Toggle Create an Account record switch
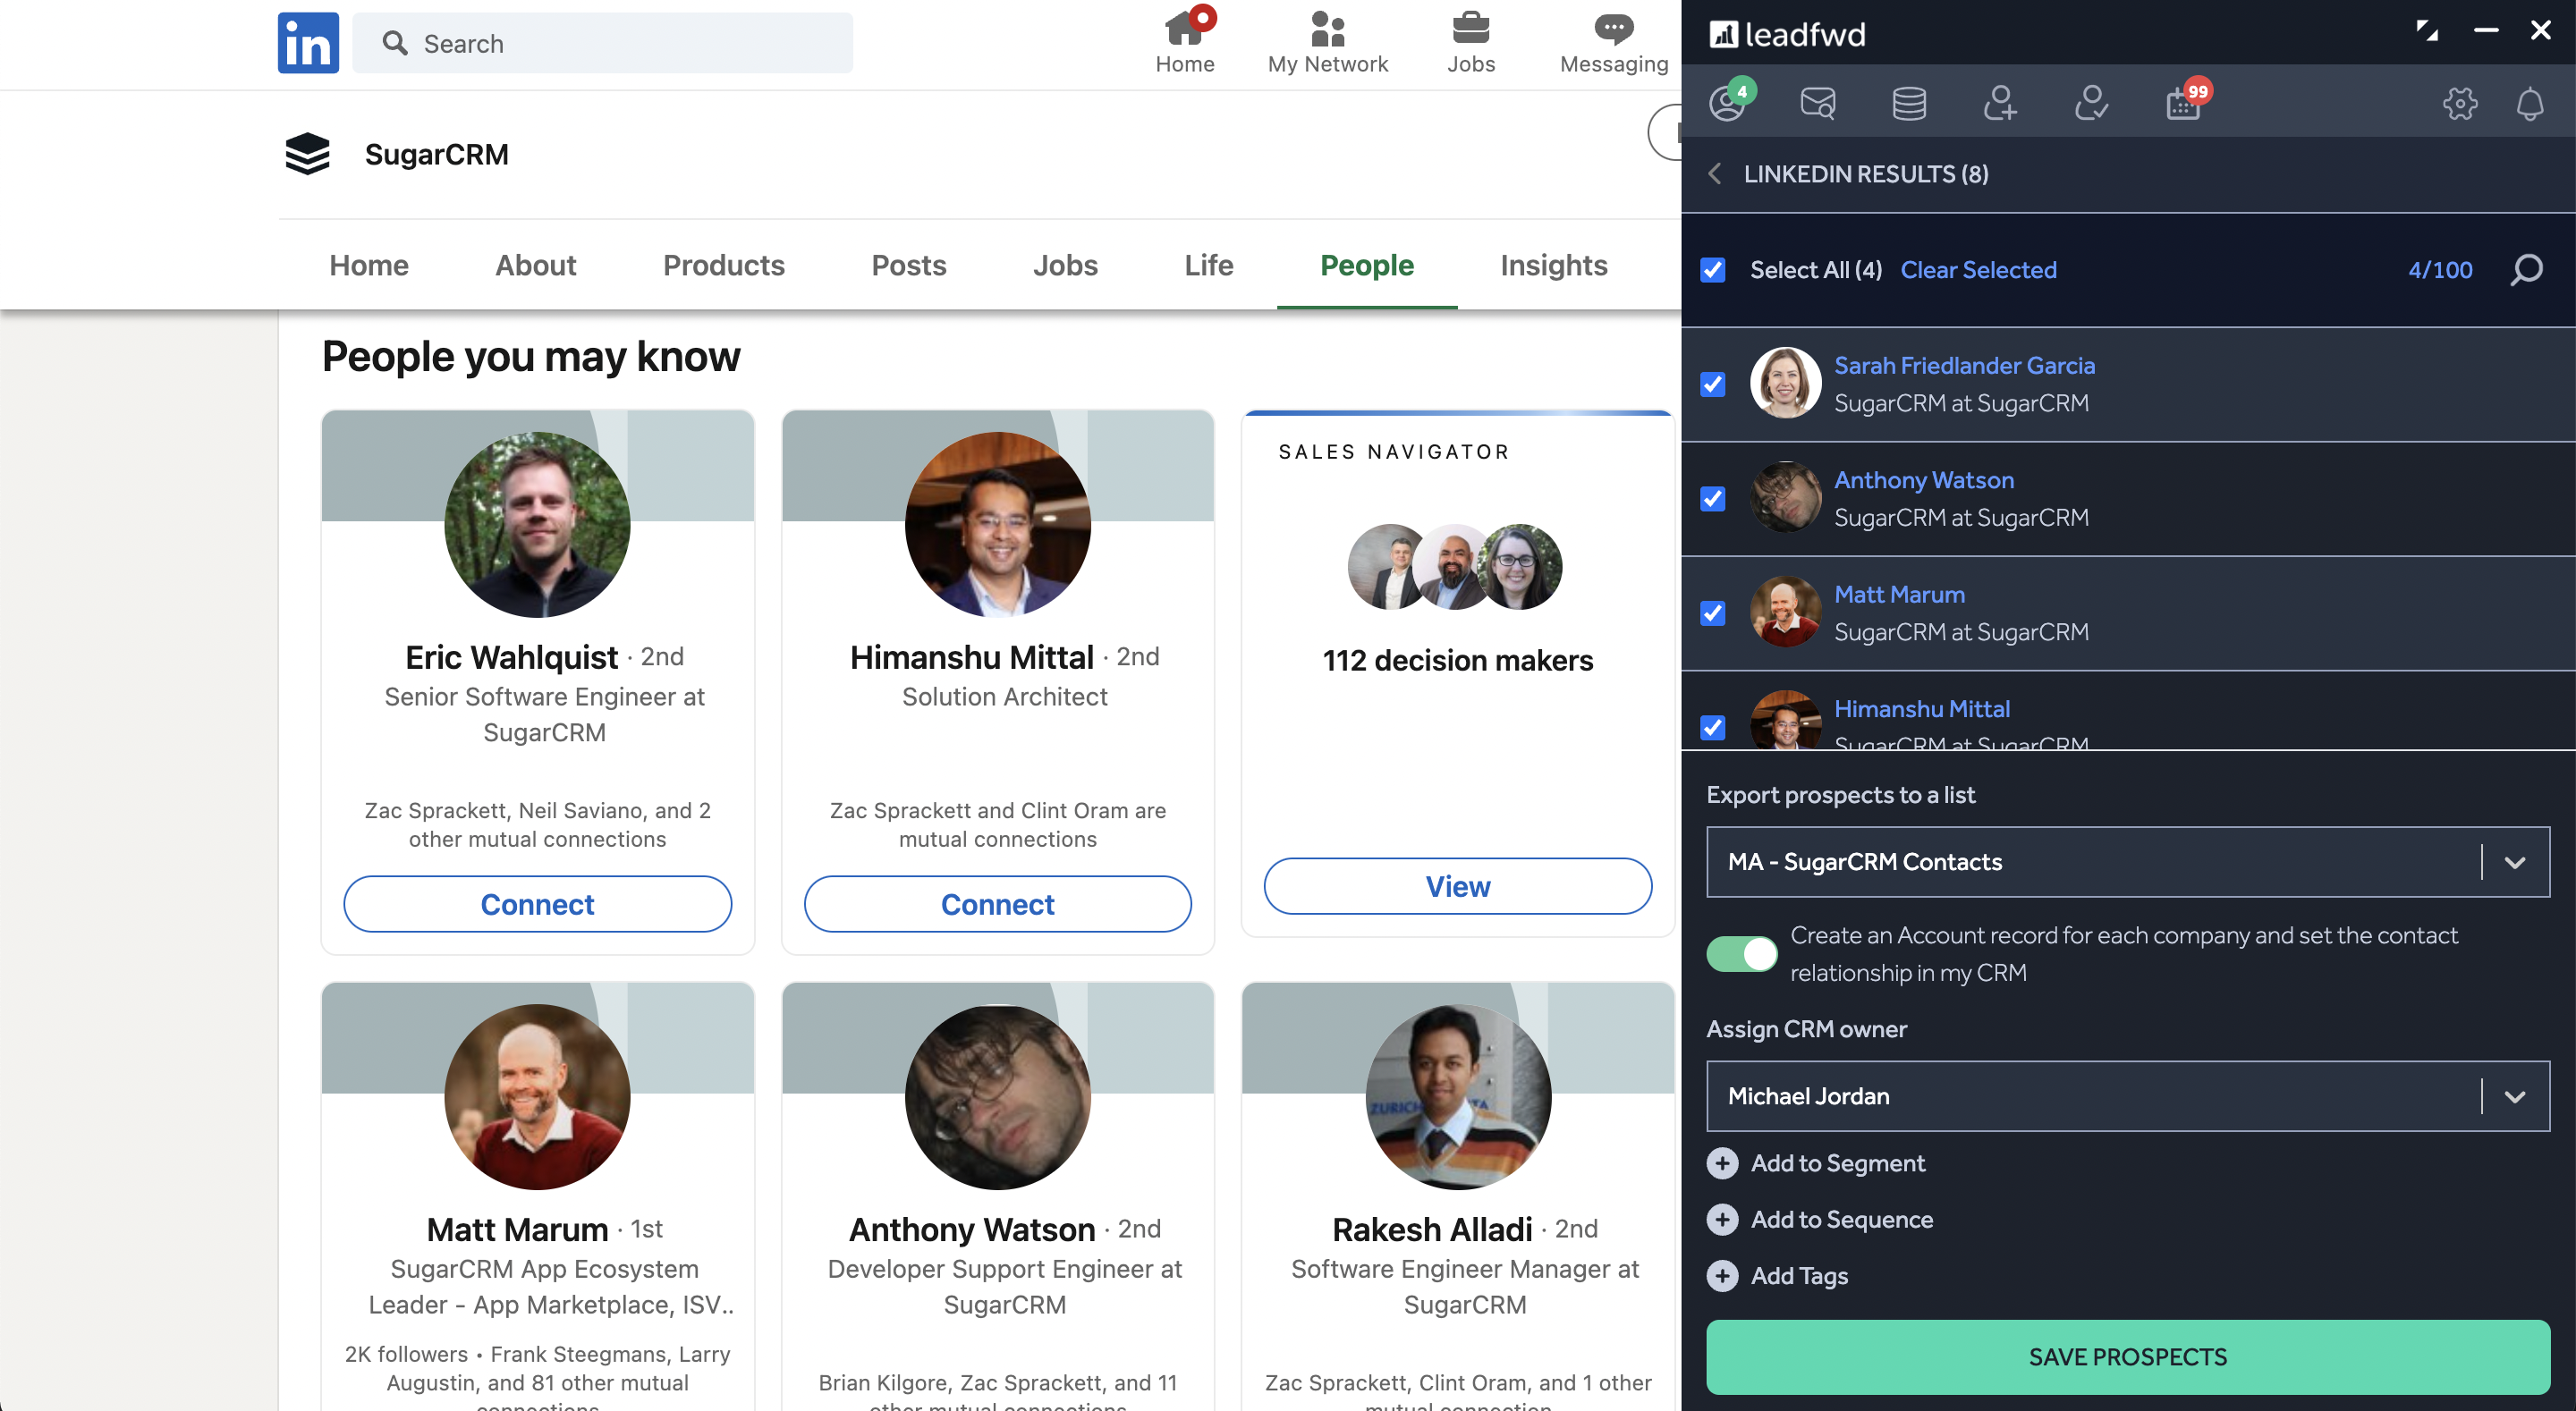The height and width of the screenshot is (1411, 2576). [1741, 953]
